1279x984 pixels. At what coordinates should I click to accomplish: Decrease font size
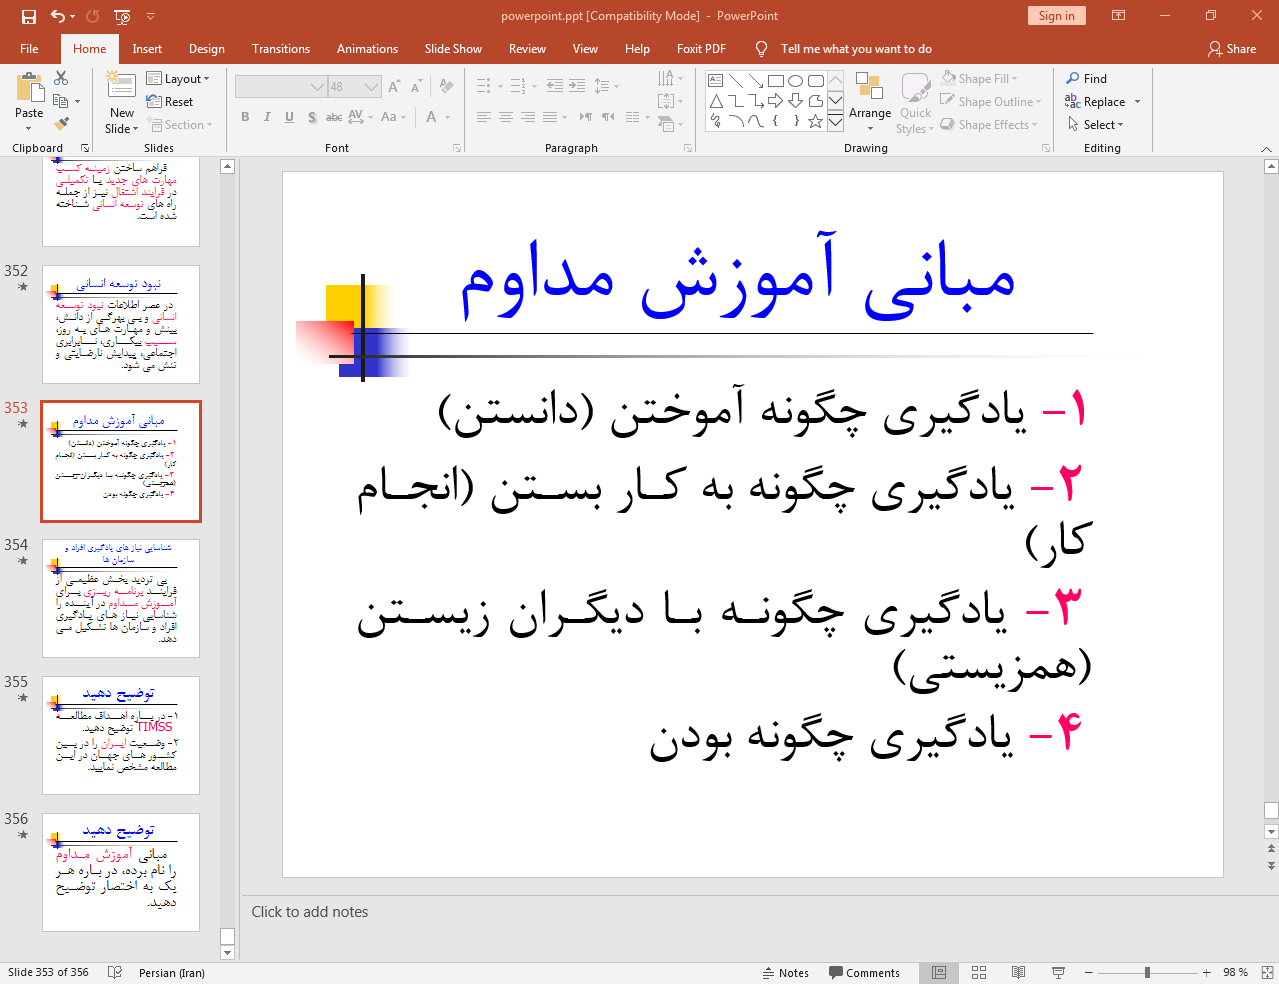pos(416,86)
